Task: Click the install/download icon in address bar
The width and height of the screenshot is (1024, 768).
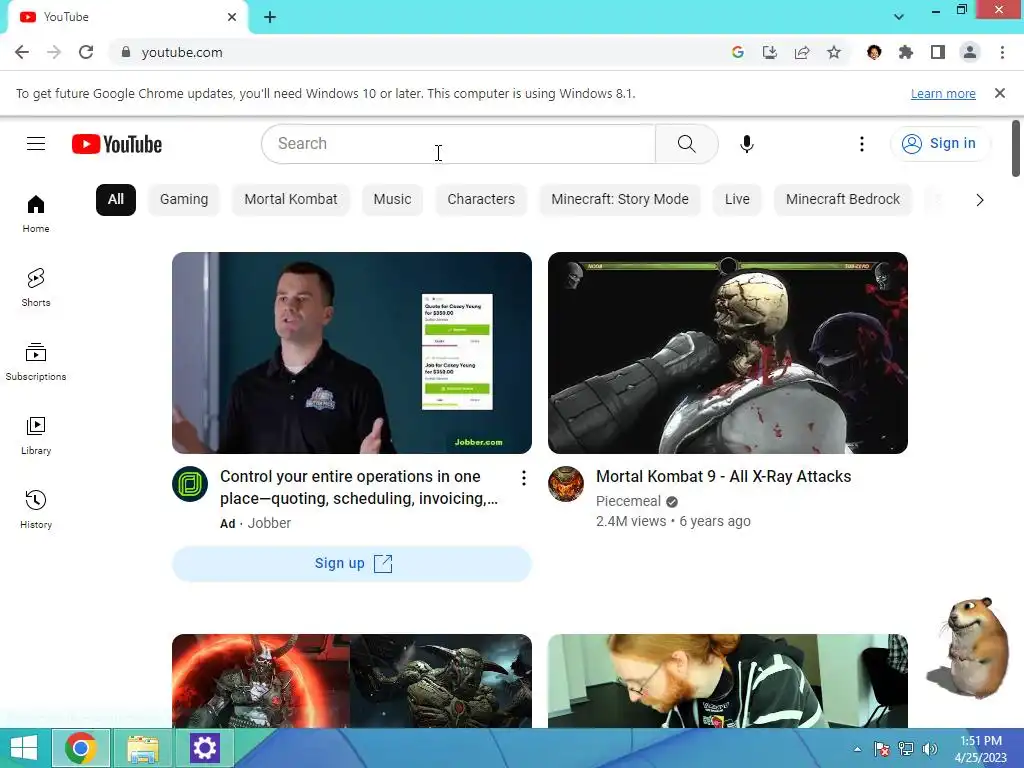Action: (x=770, y=52)
